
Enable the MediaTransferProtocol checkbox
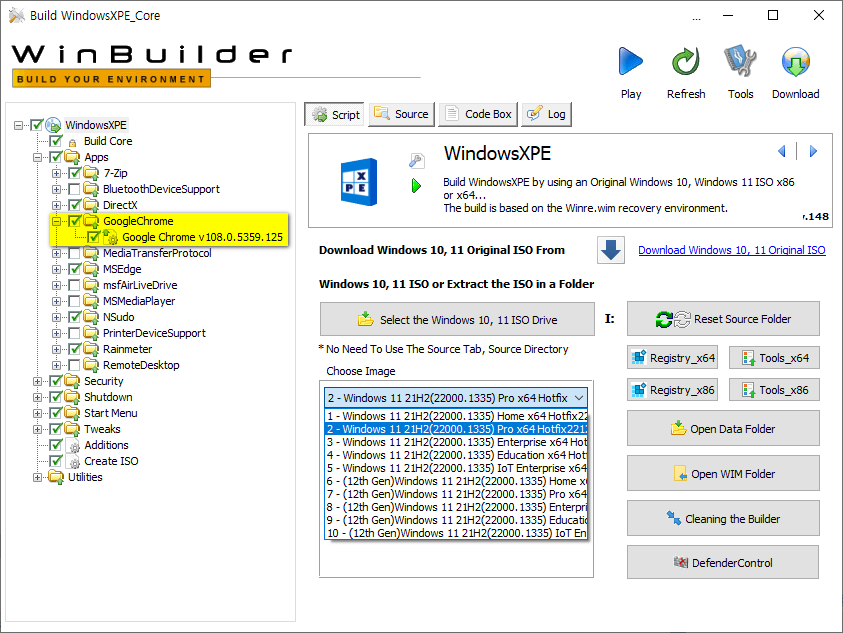pos(75,253)
